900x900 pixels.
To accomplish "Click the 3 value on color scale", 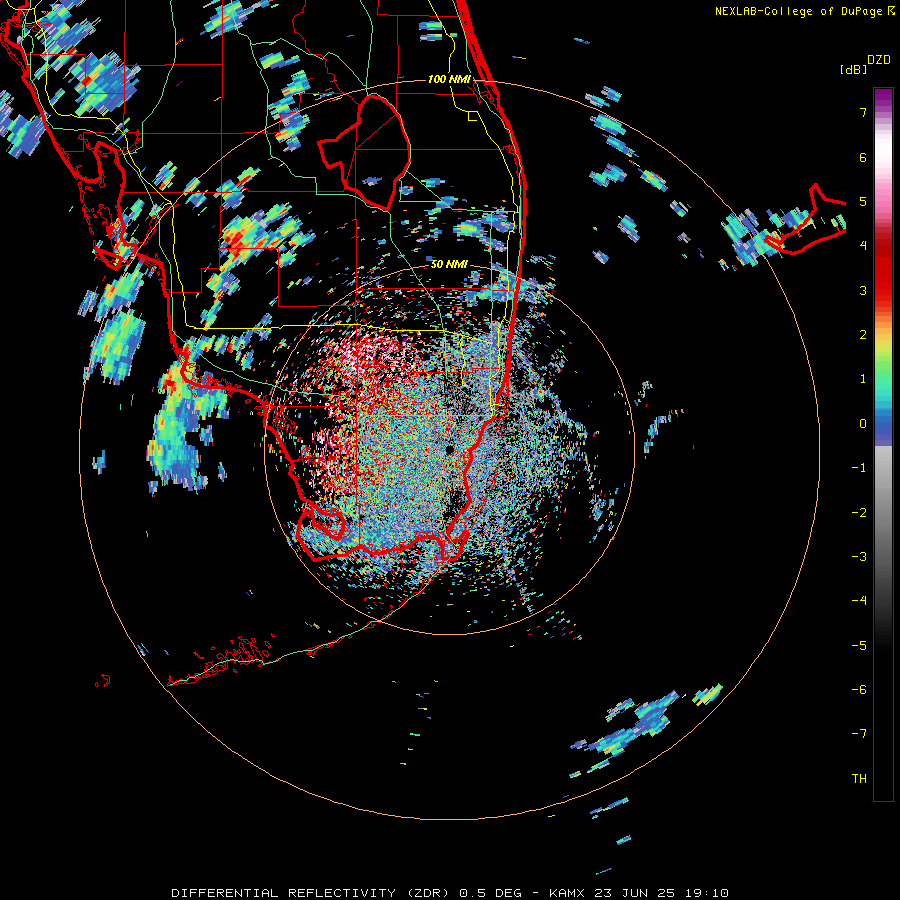I will (x=863, y=290).
